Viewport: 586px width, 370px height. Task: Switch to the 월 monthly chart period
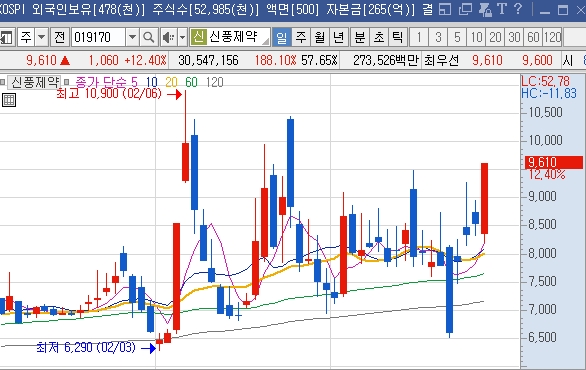coord(320,37)
